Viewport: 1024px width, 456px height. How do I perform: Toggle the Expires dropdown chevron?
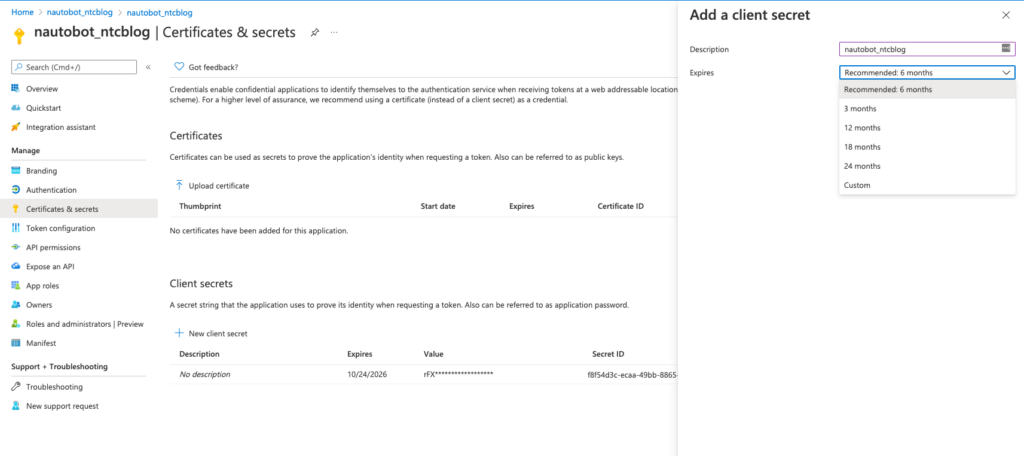coord(1006,73)
